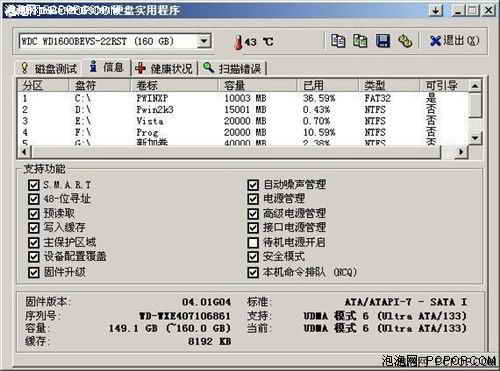Click the title bar down-arrow button
The image size is (500, 371).
point(435,10)
